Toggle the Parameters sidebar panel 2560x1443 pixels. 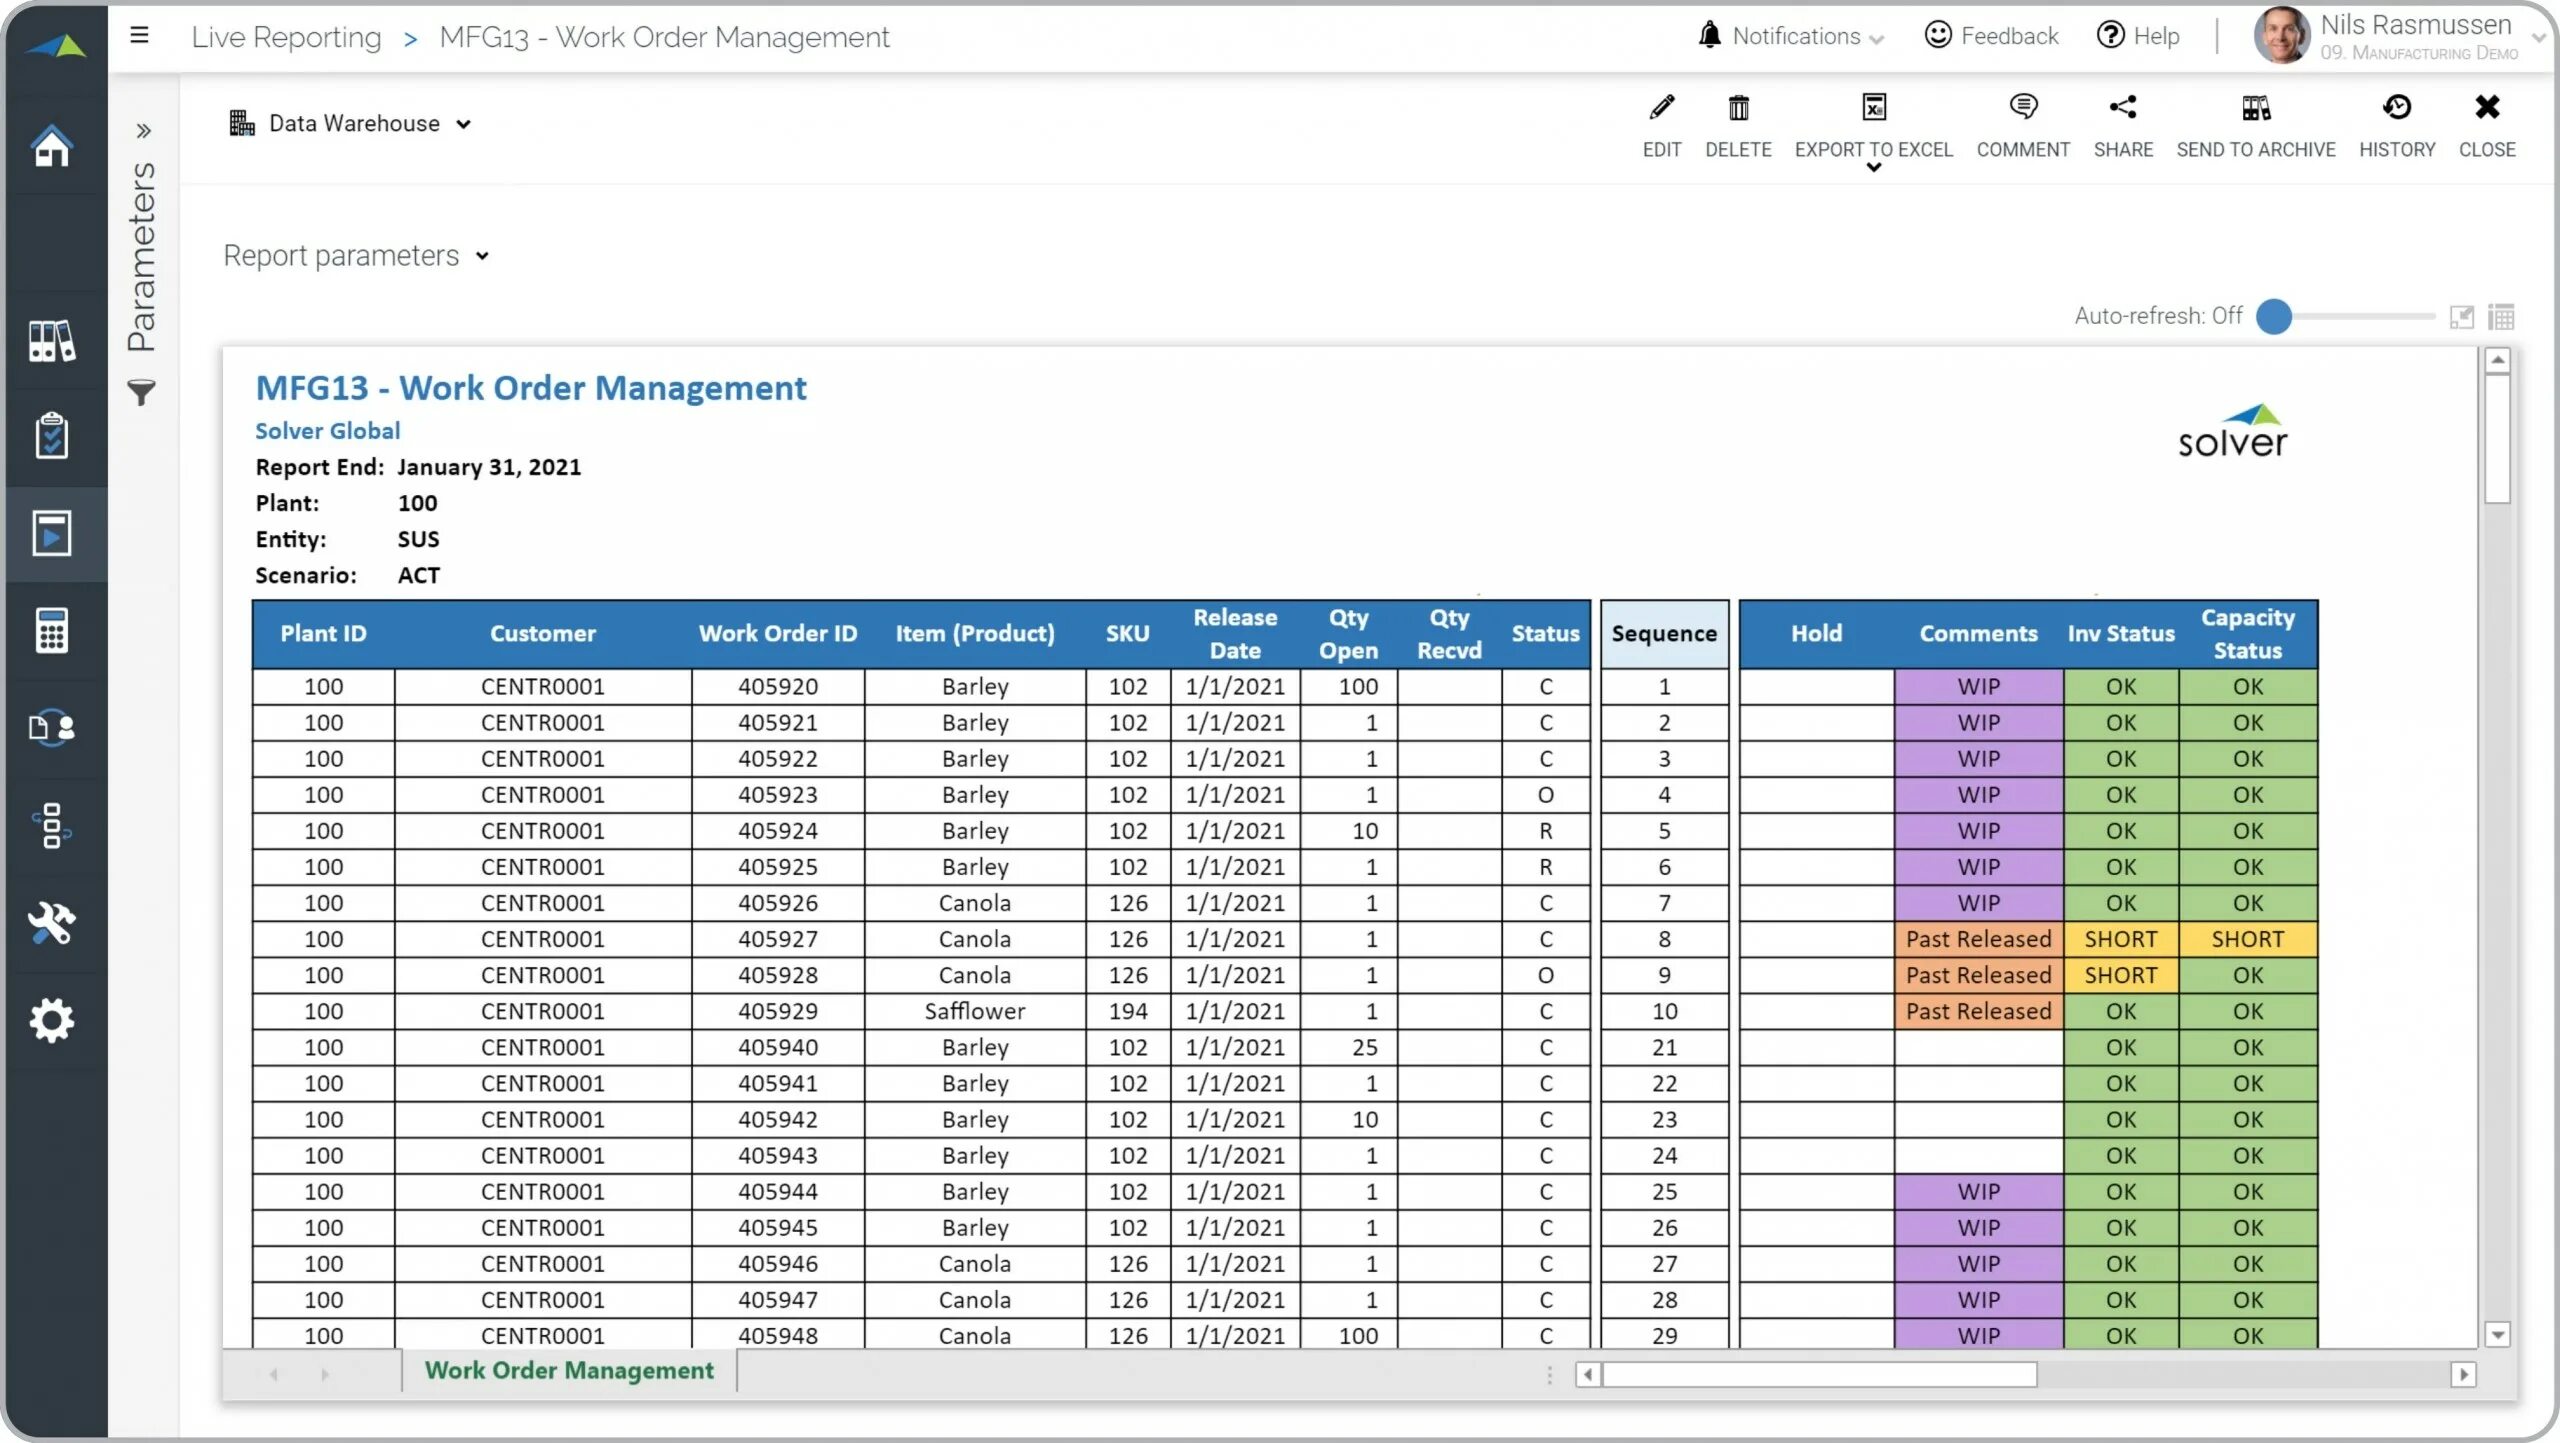(x=146, y=128)
